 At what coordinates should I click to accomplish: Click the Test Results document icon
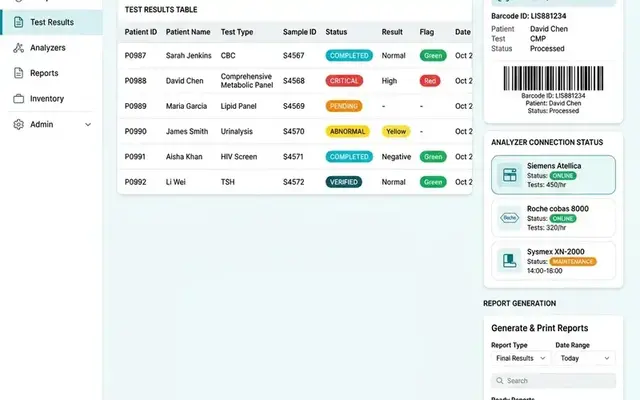coord(18,22)
